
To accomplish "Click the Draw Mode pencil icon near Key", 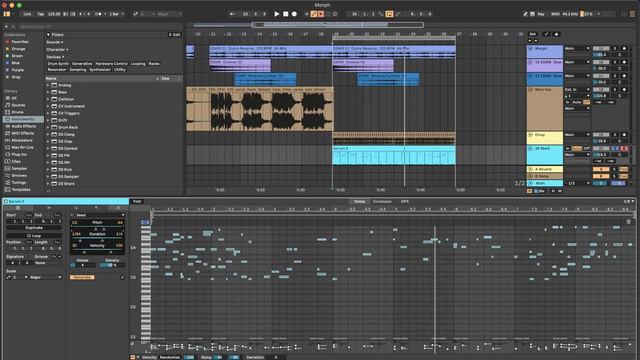I will pos(525,14).
